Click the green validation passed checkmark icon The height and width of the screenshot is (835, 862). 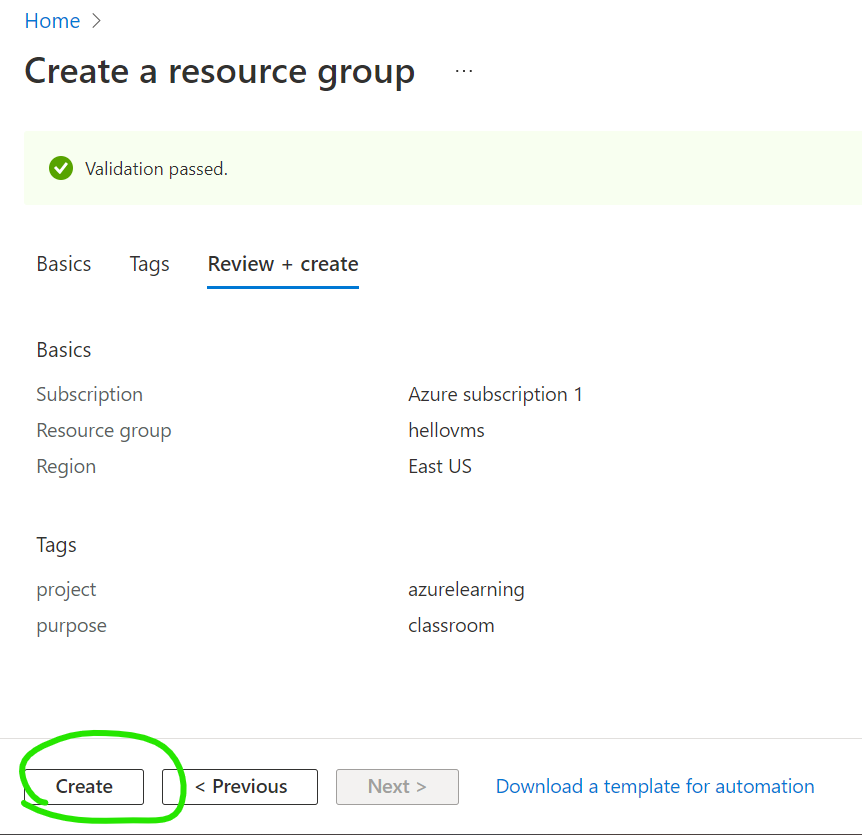(x=60, y=168)
